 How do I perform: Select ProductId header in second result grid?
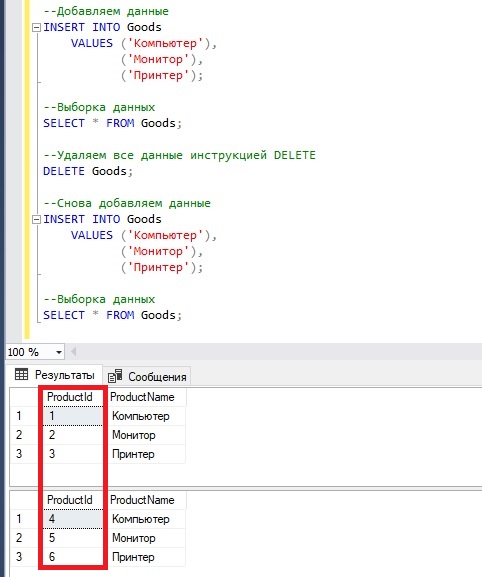point(70,500)
